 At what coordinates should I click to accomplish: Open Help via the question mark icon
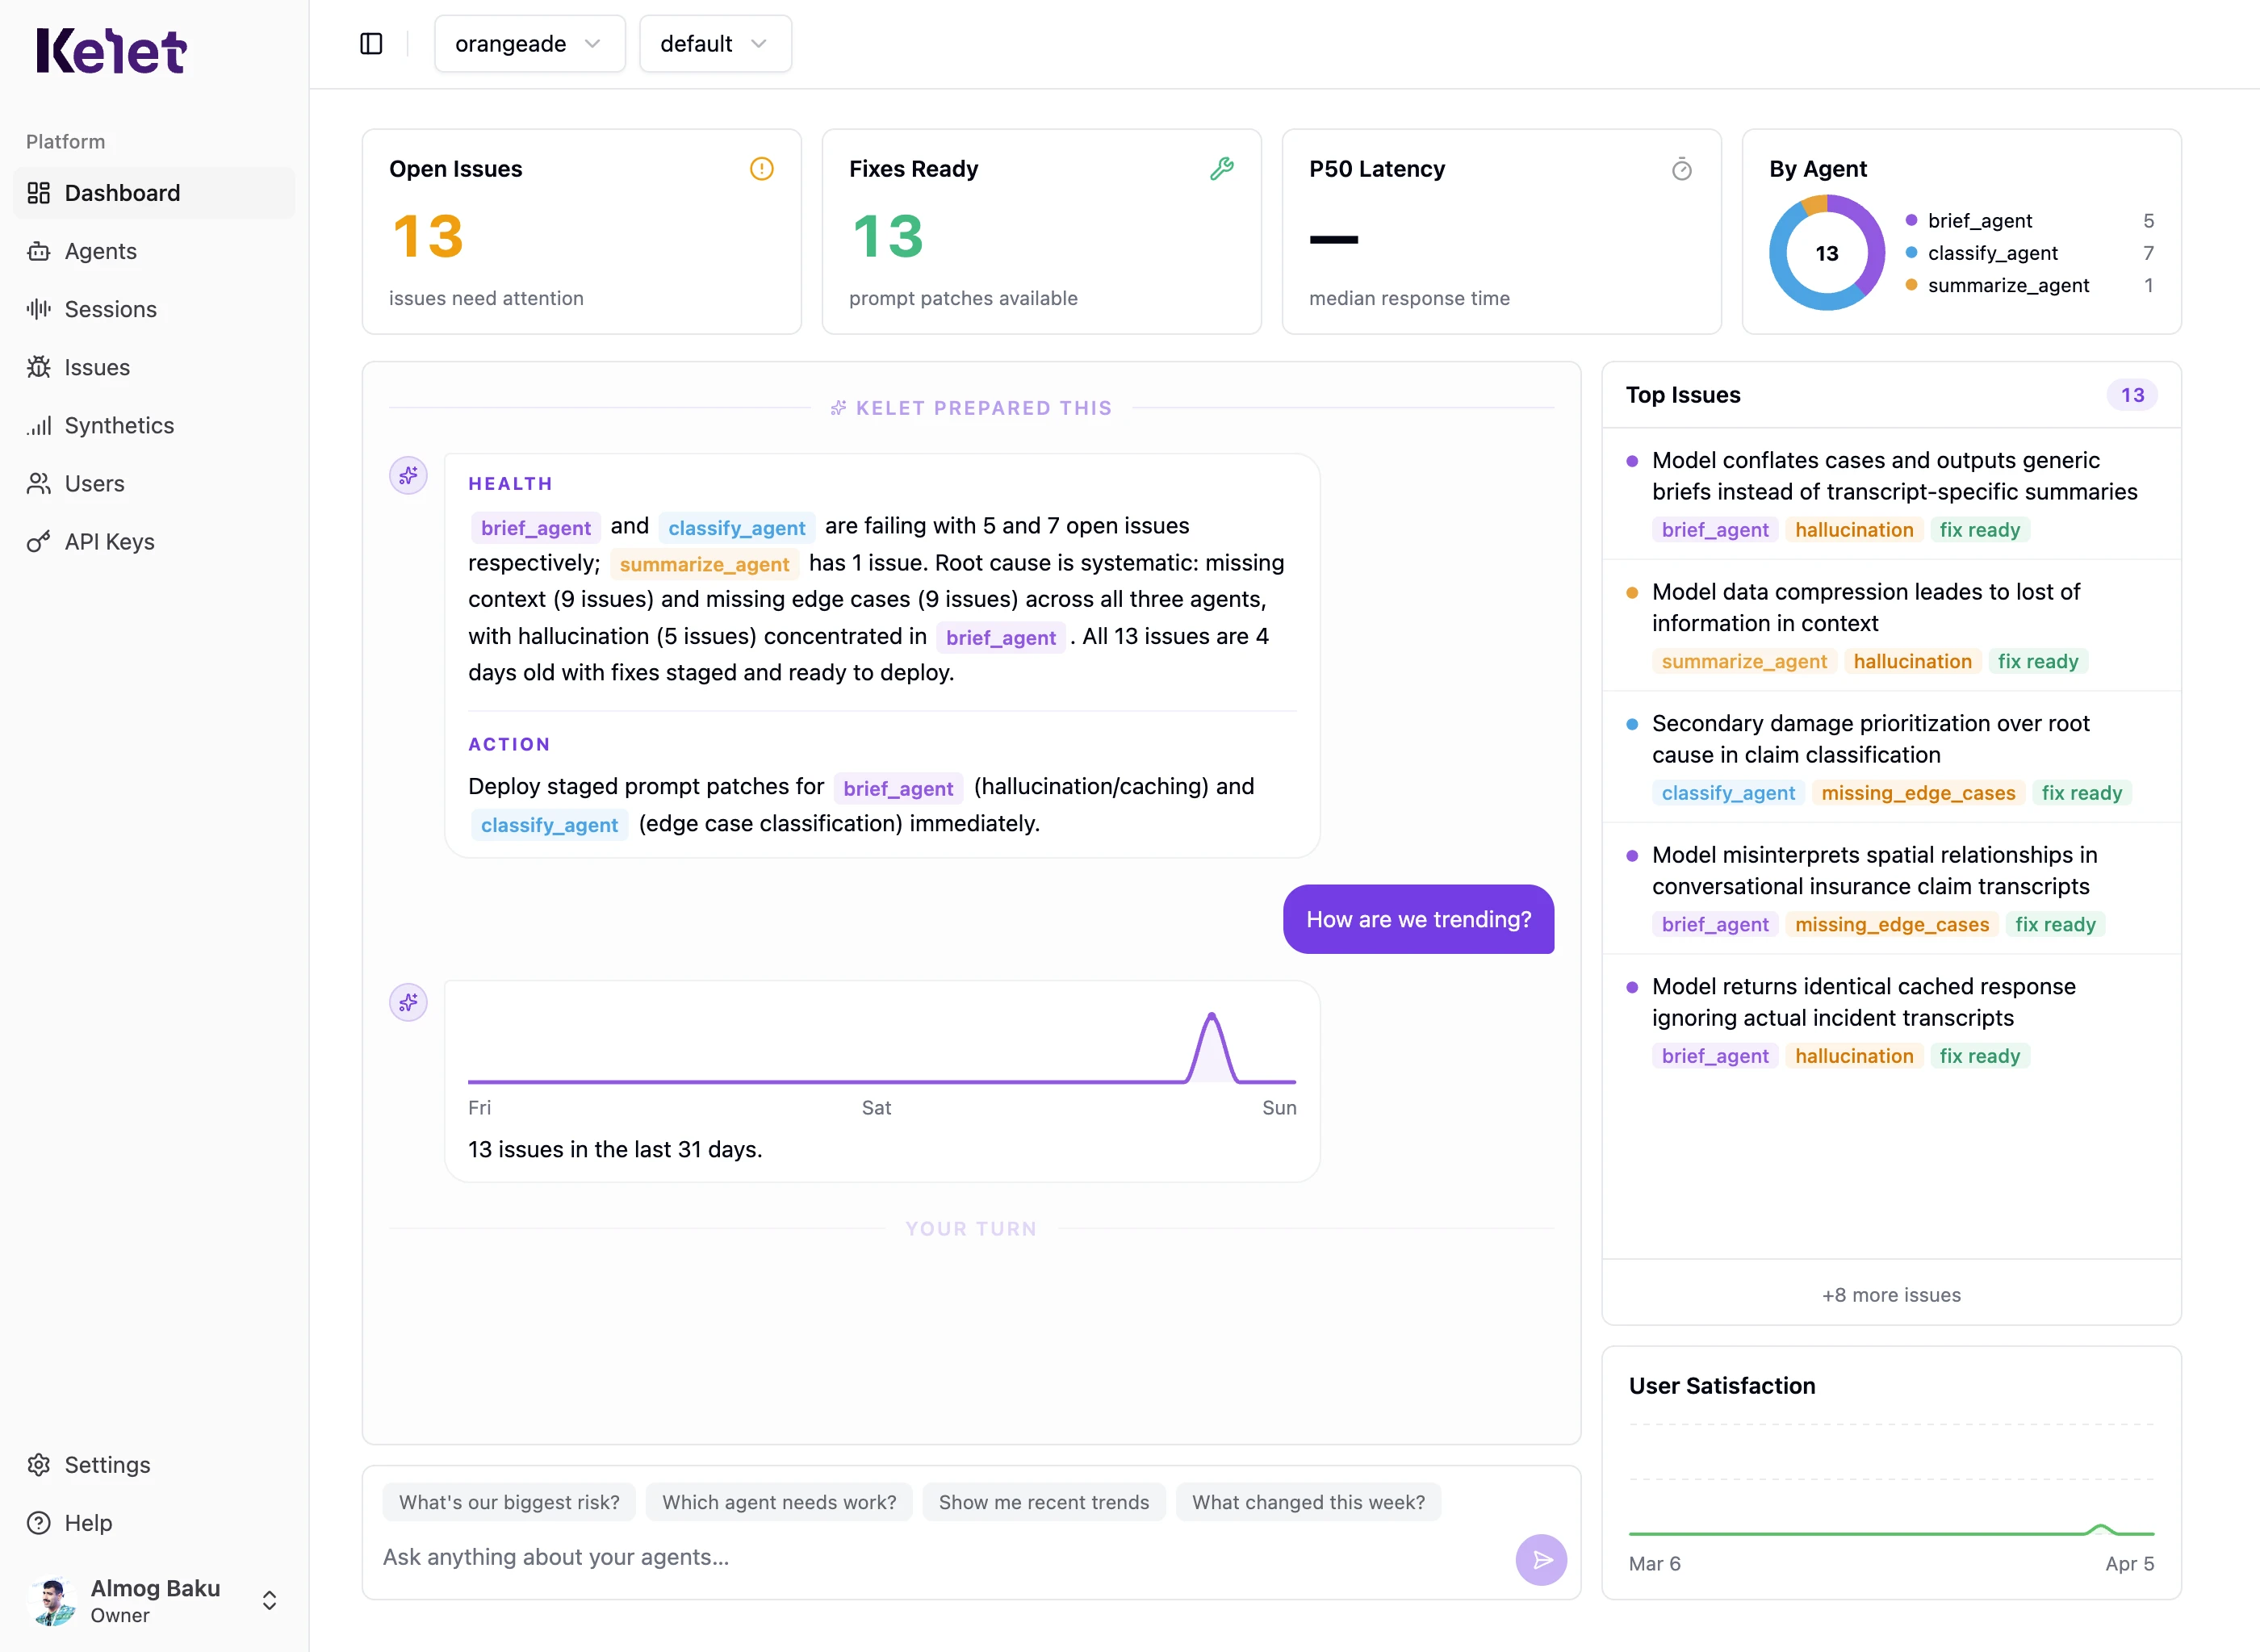tap(38, 1522)
